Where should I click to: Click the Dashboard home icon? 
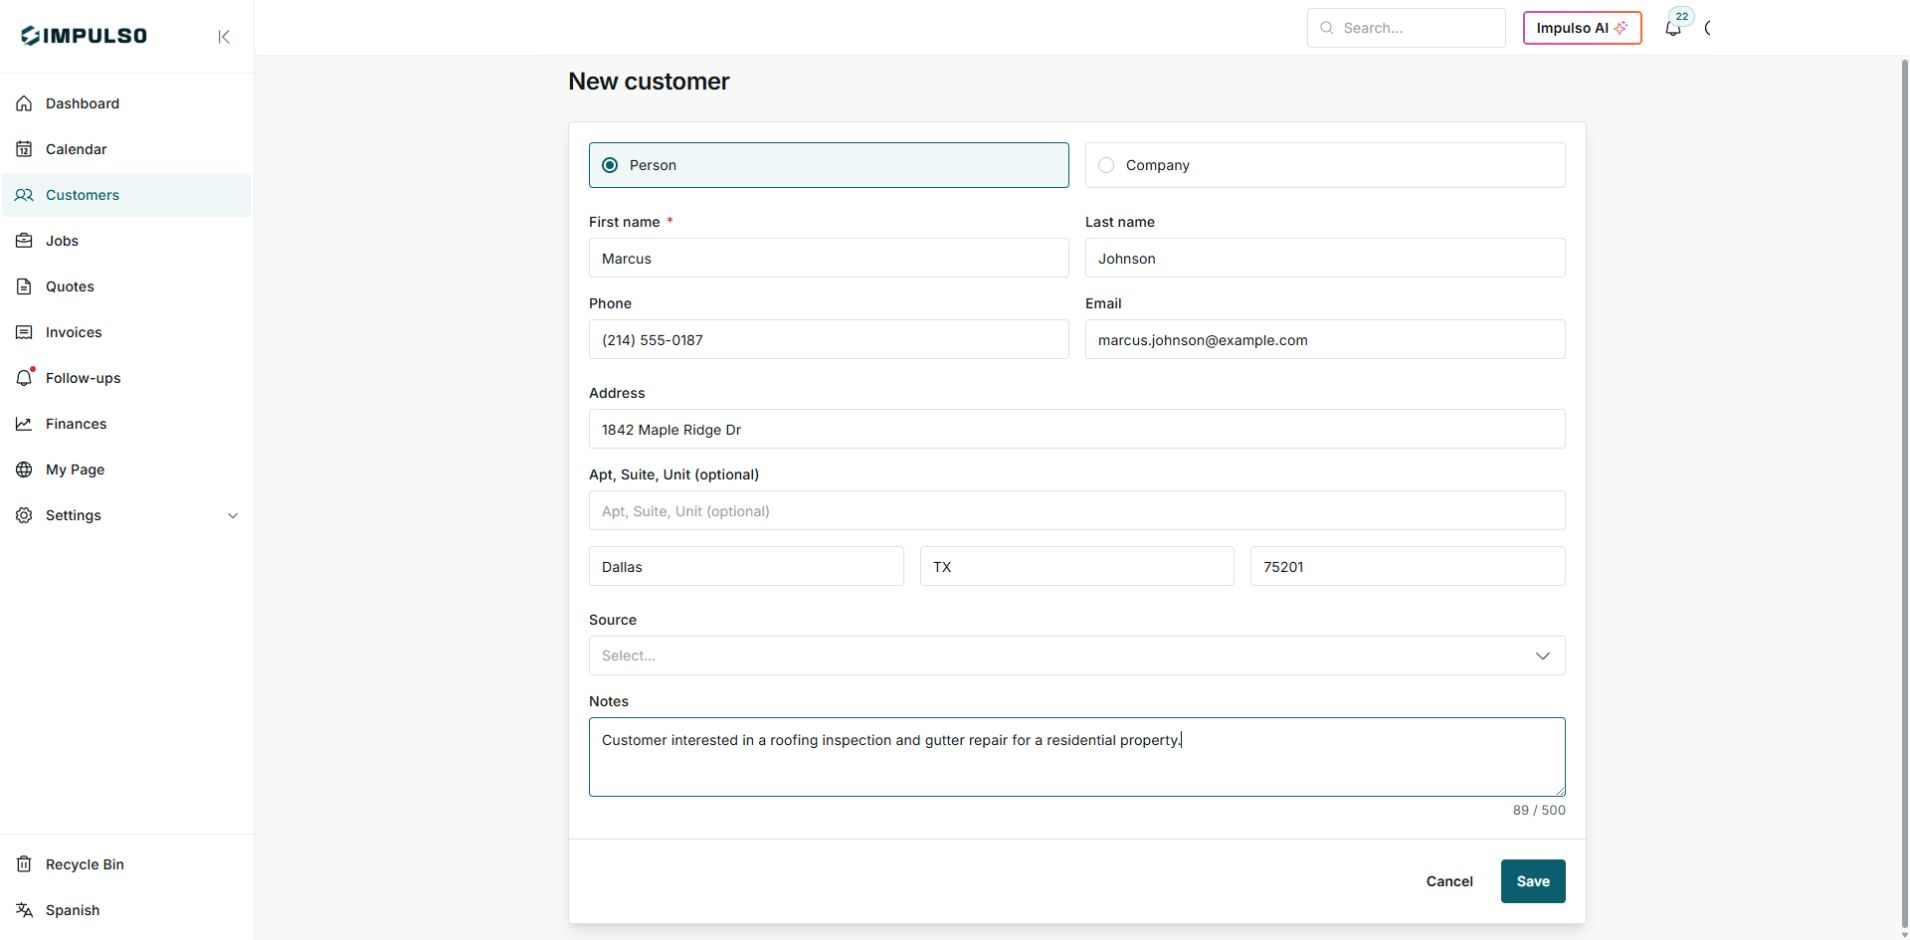coord(24,104)
